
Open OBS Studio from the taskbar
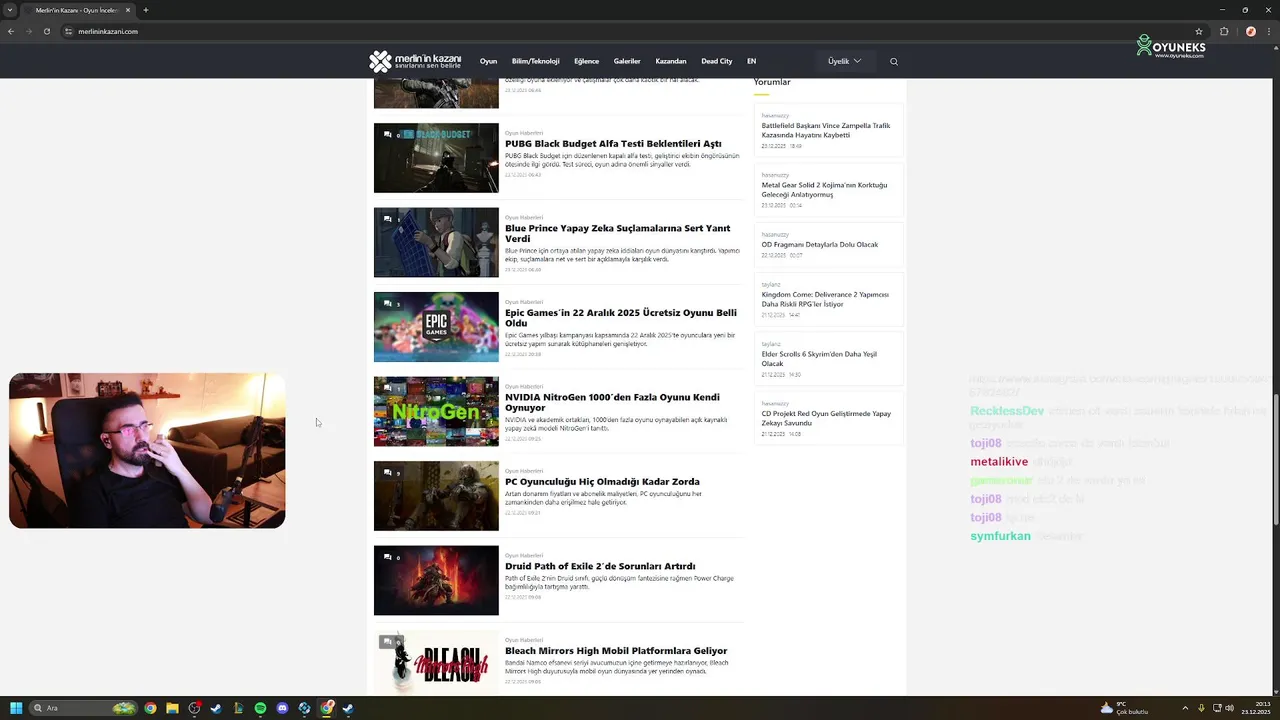194,708
